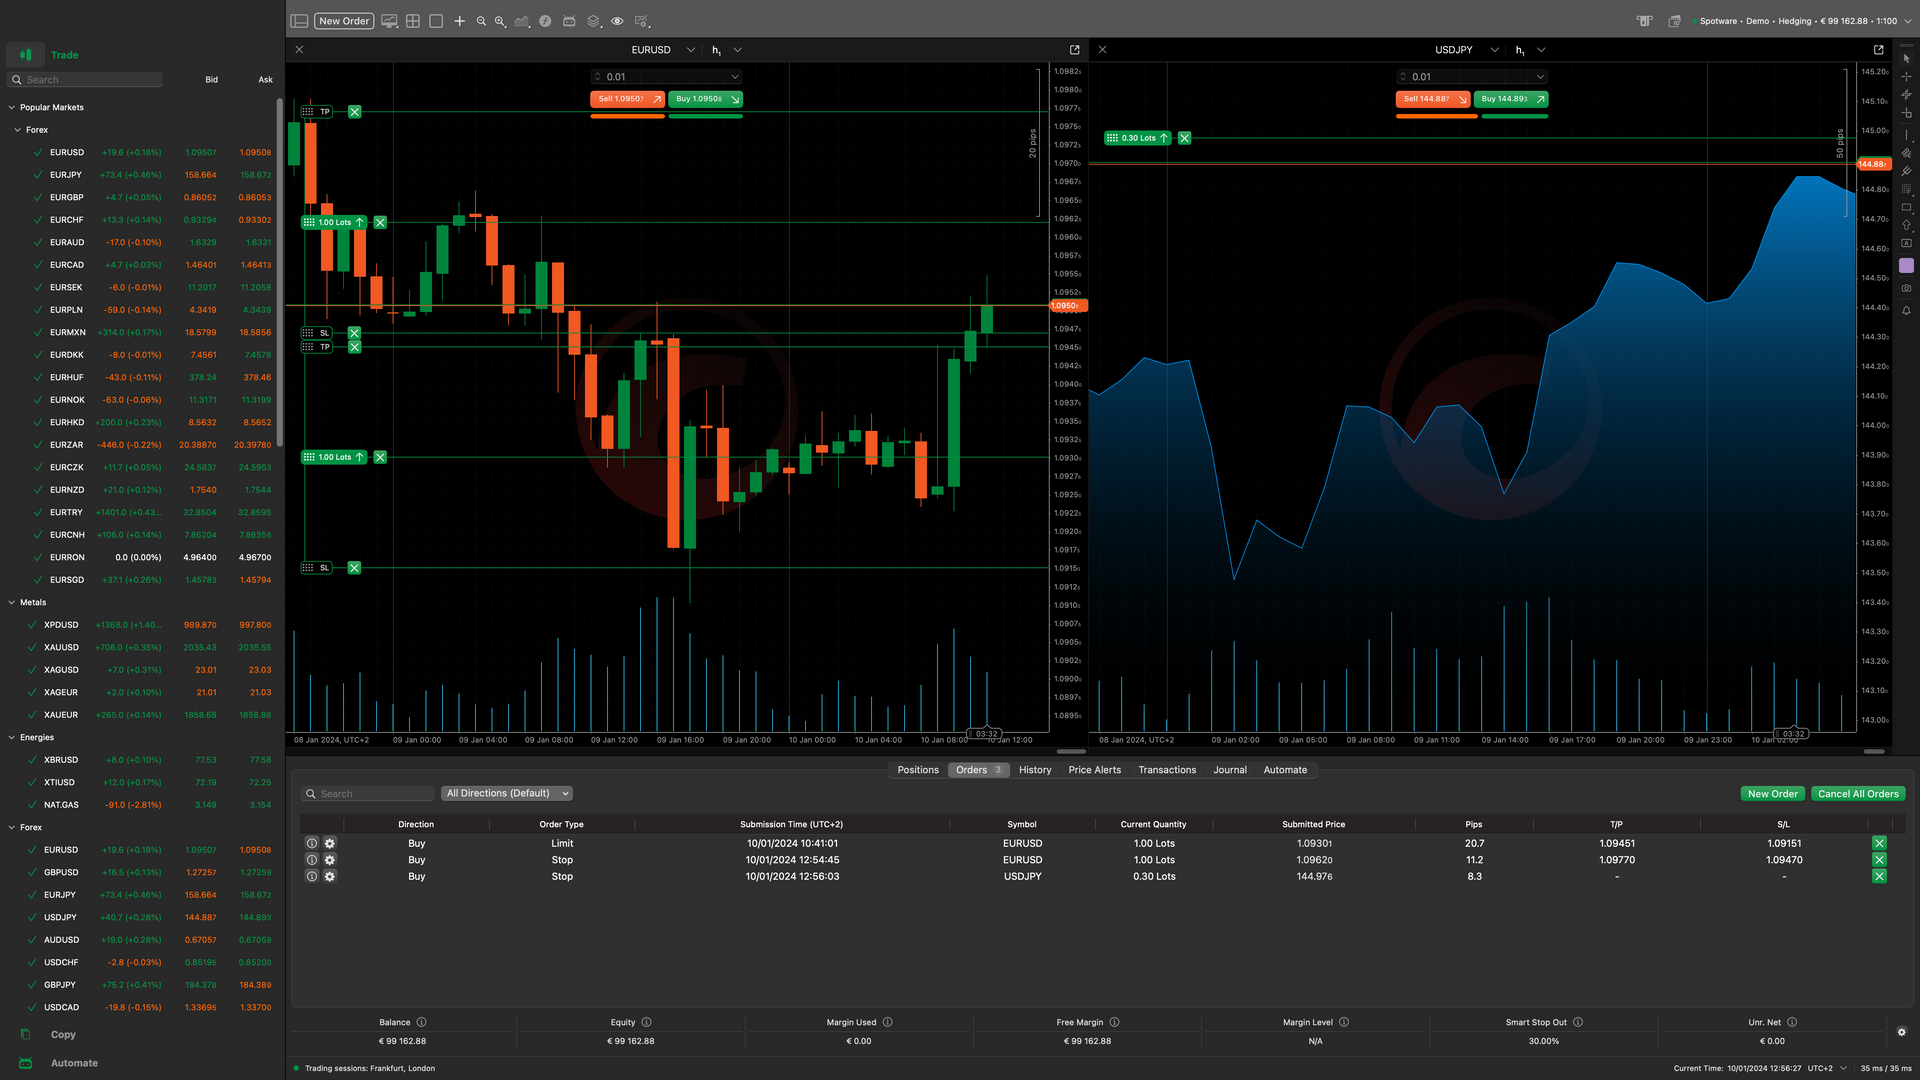Switch to the History tab
This screenshot has width=1920, height=1080.
point(1035,770)
